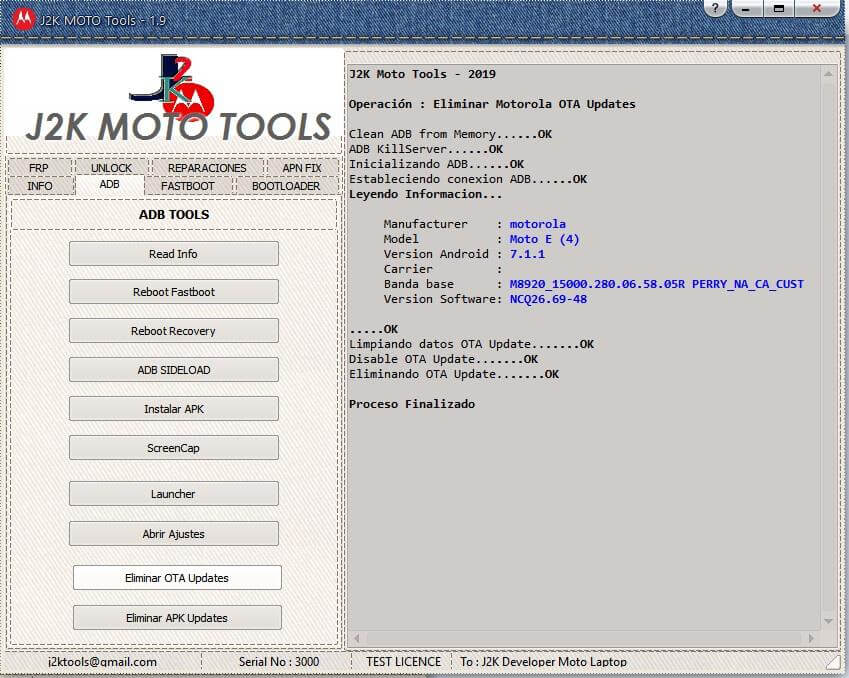The width and height of the screenshot is (849, 678).
Task: Take a capture with ScreenCap button
Action: tap(174, 448)
